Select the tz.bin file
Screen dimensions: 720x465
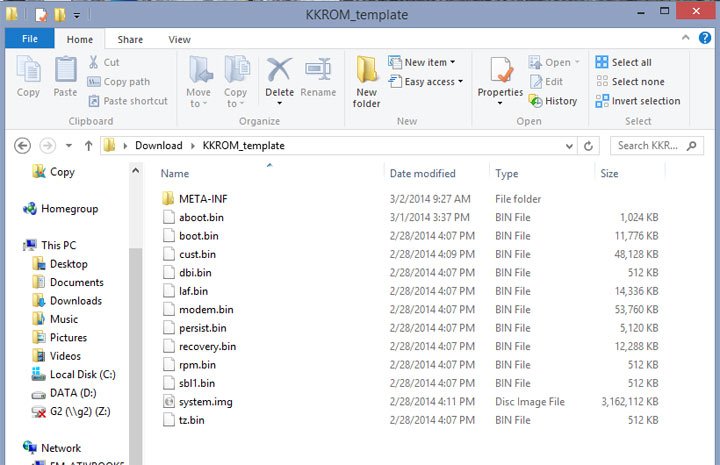point(191,420)
